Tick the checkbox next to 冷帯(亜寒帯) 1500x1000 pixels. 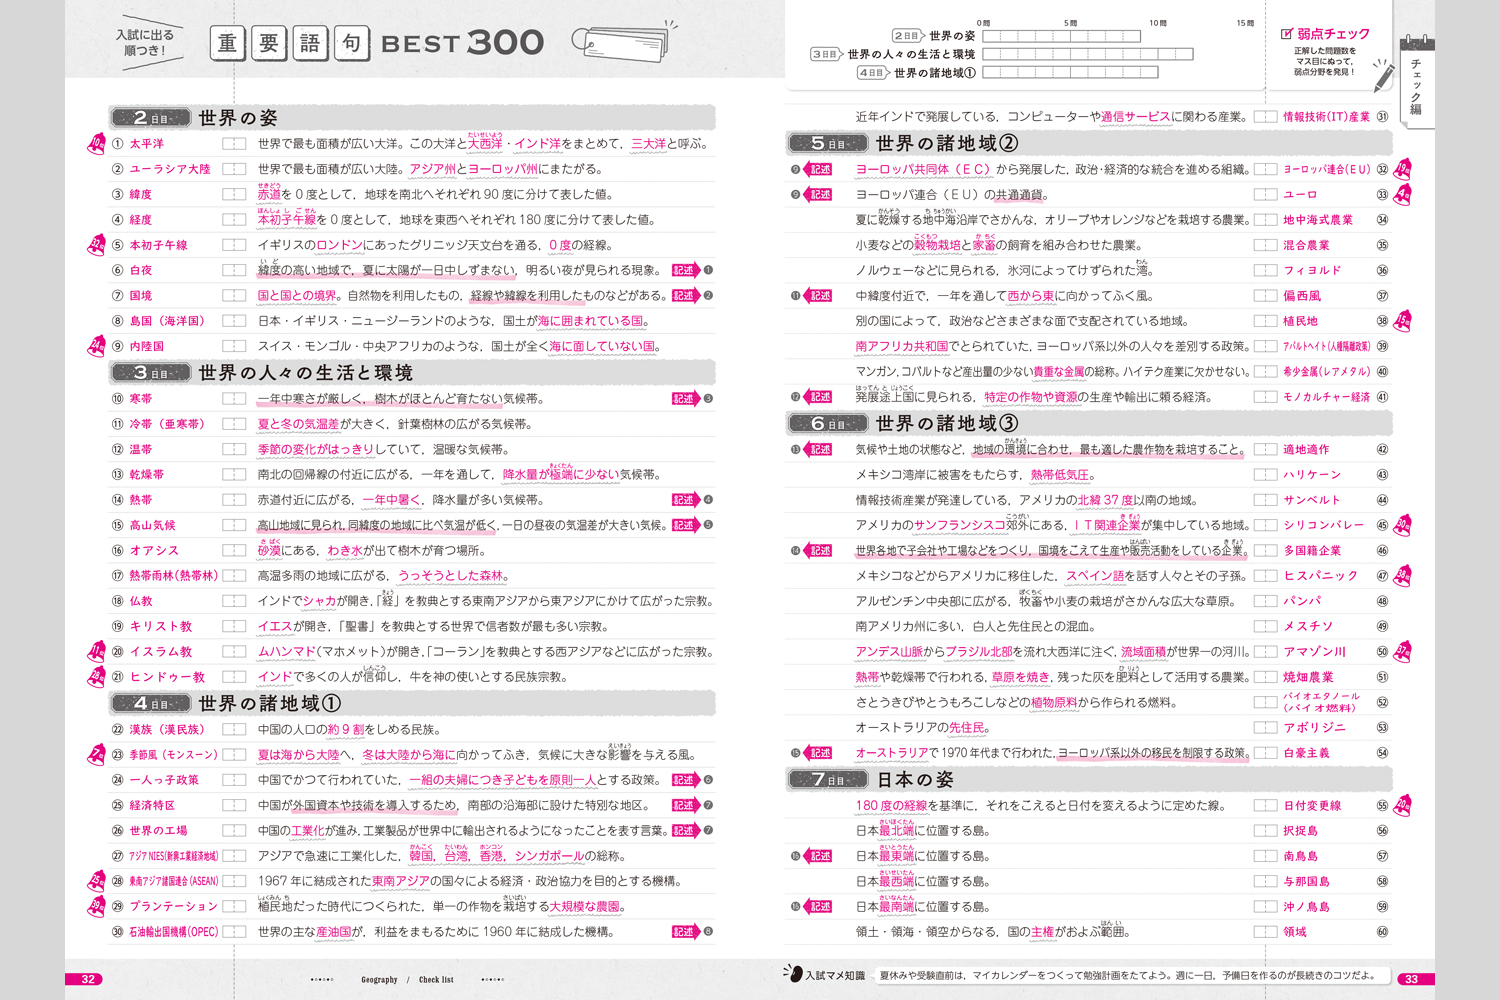click(x=234, y=424)
